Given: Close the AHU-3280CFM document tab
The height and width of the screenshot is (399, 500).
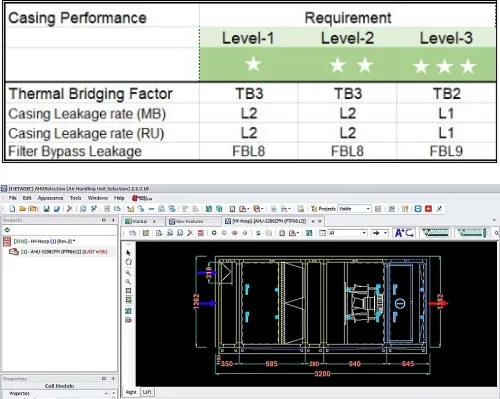Looking at the screenshot, I should tap(320, 221).
